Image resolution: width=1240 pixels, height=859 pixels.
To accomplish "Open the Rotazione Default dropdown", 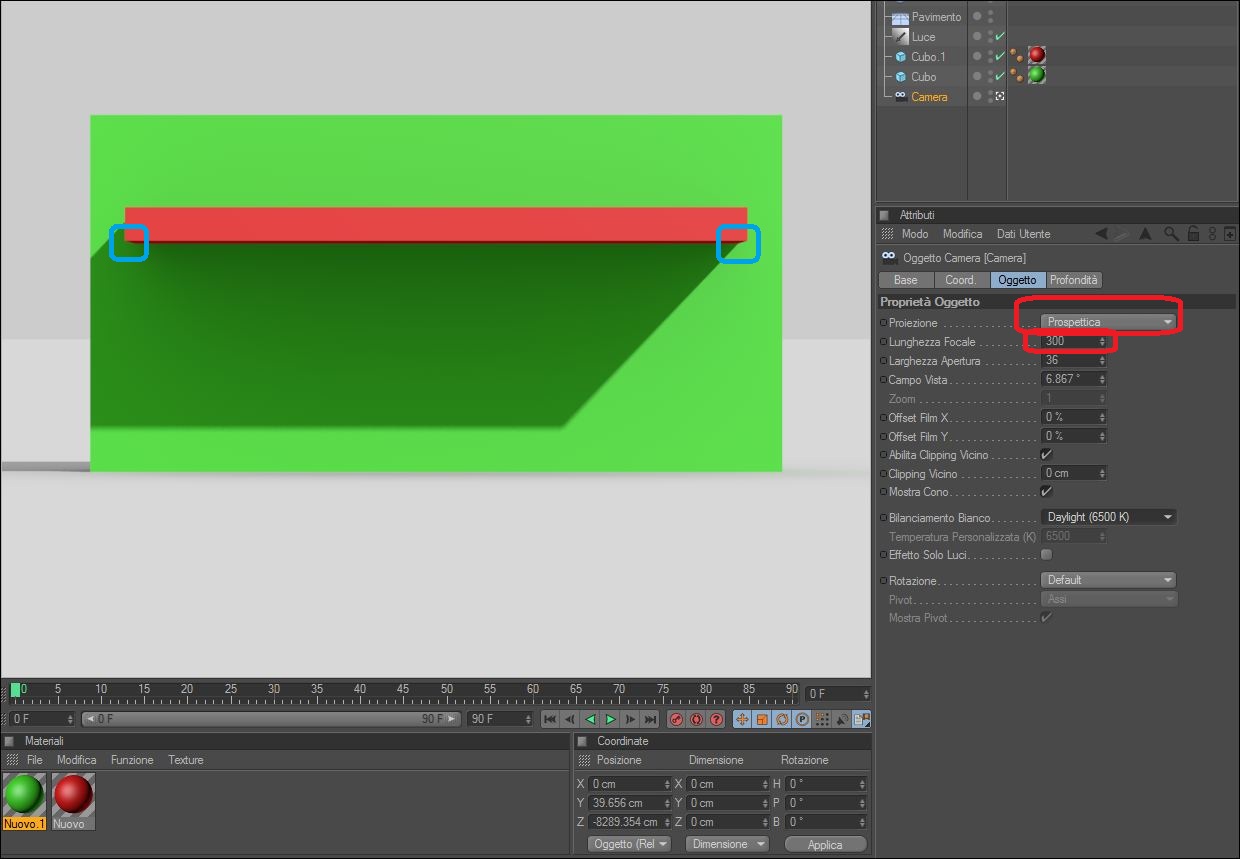I will (x=1108, y=580).
